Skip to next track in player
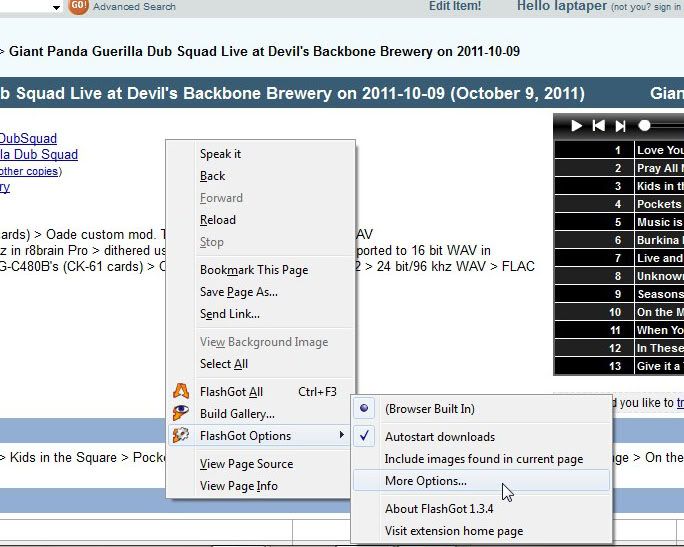The image size is (684, 547). point(620,126)
